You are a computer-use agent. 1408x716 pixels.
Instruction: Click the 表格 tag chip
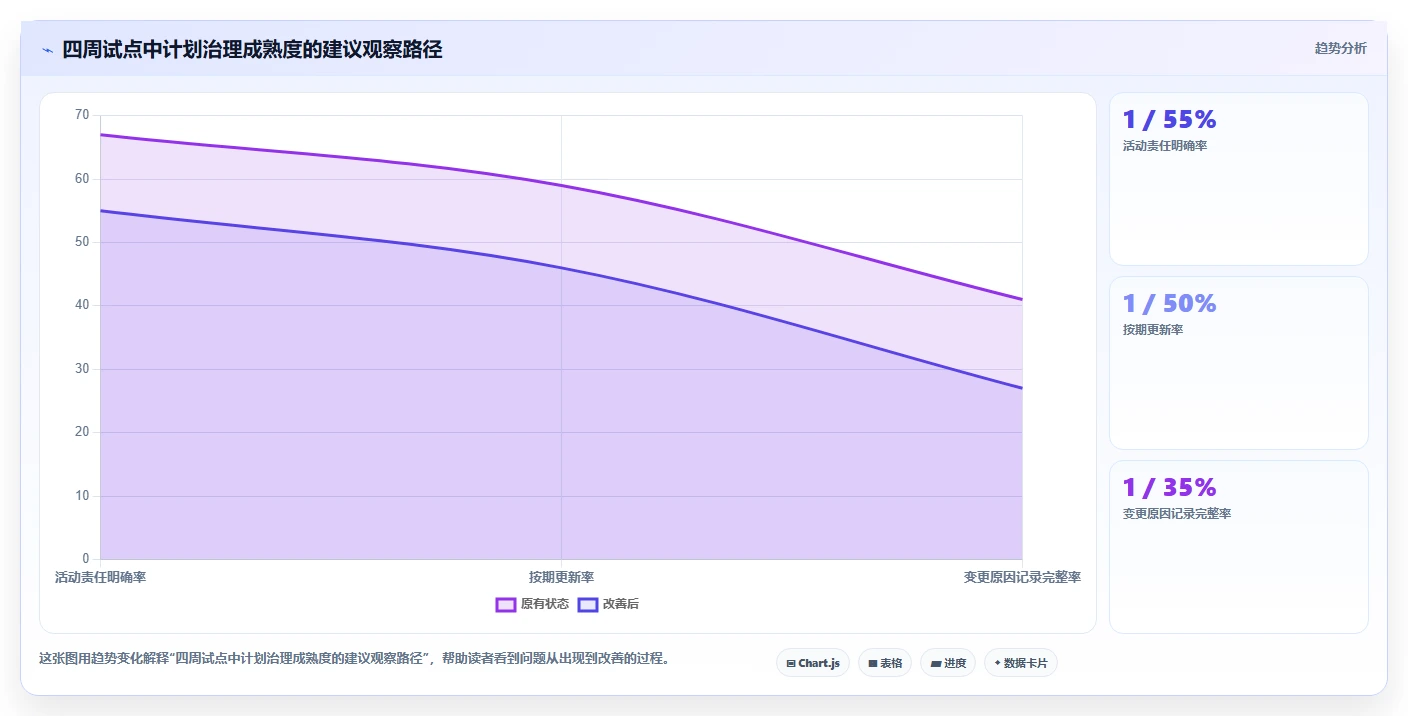pyautogui.click(x=885, y=663)
